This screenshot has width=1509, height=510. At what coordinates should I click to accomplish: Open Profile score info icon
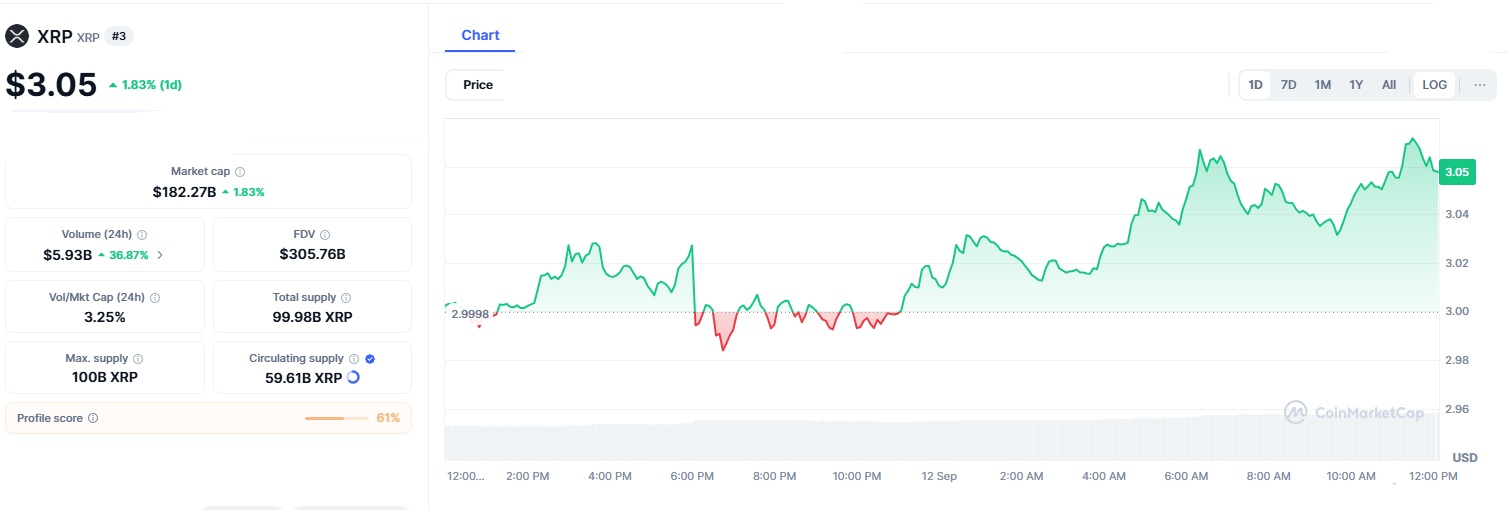pyautogui.click(x=93, y=418)
